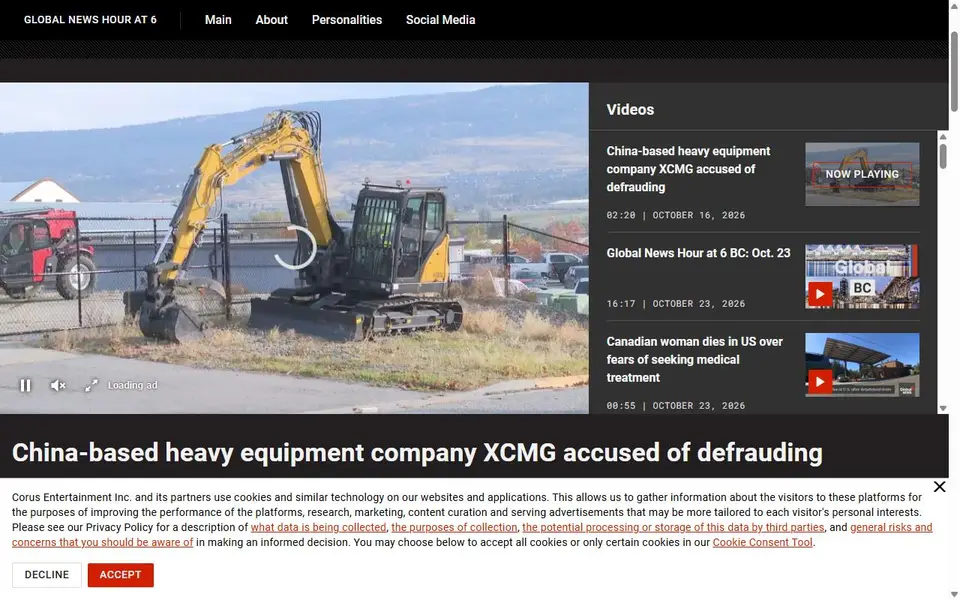The image size is (960, 600).
Task: Open 'the purposes of collection' link
Action: pos(454,527)
